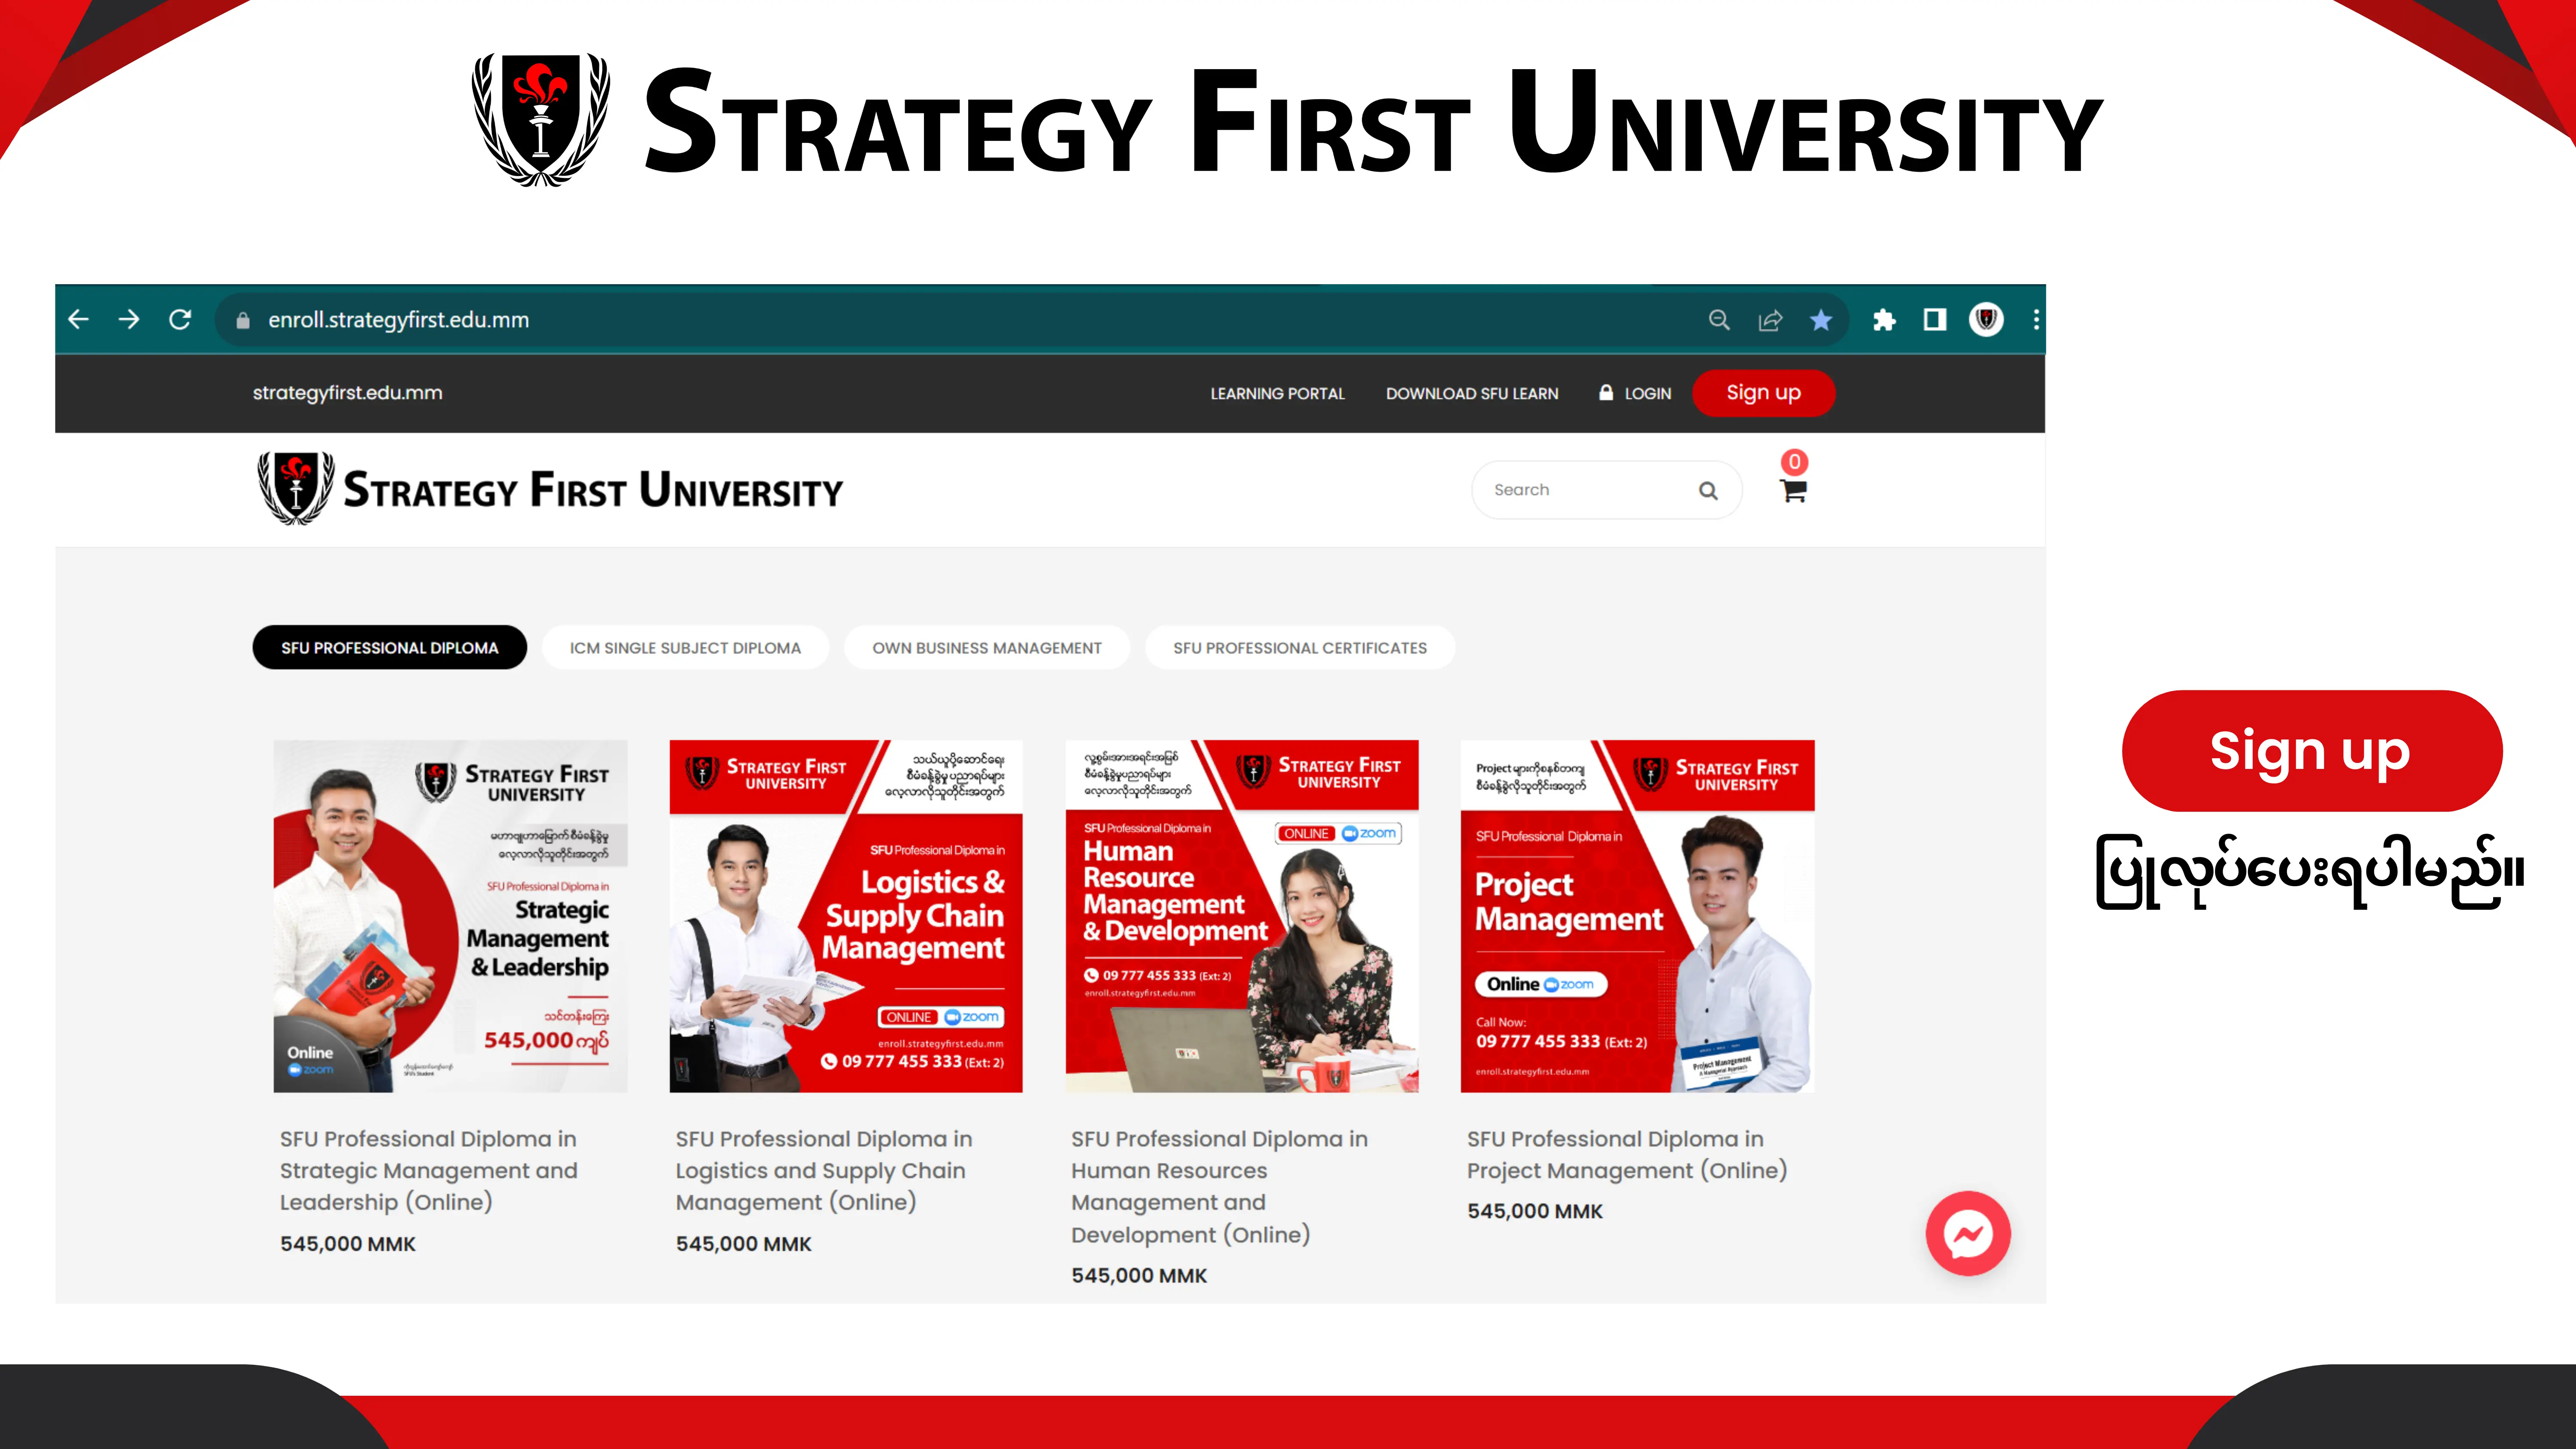Image resolution: width=2576 pixels, height=1449 pixels.
Task: Open the browser three-dot menu
Action: coord(2036,320)
